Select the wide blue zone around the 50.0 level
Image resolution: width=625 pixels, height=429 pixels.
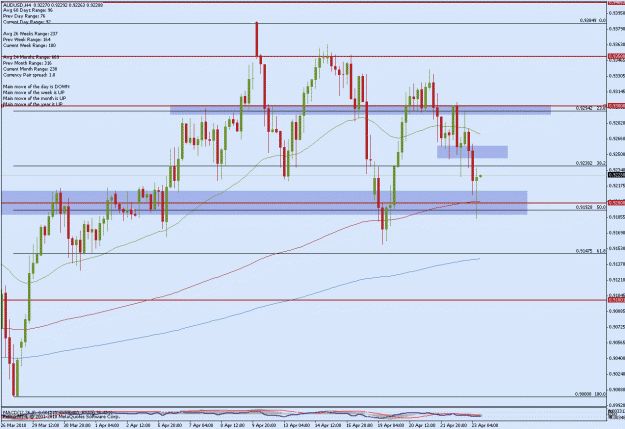(x=264, y=203)
